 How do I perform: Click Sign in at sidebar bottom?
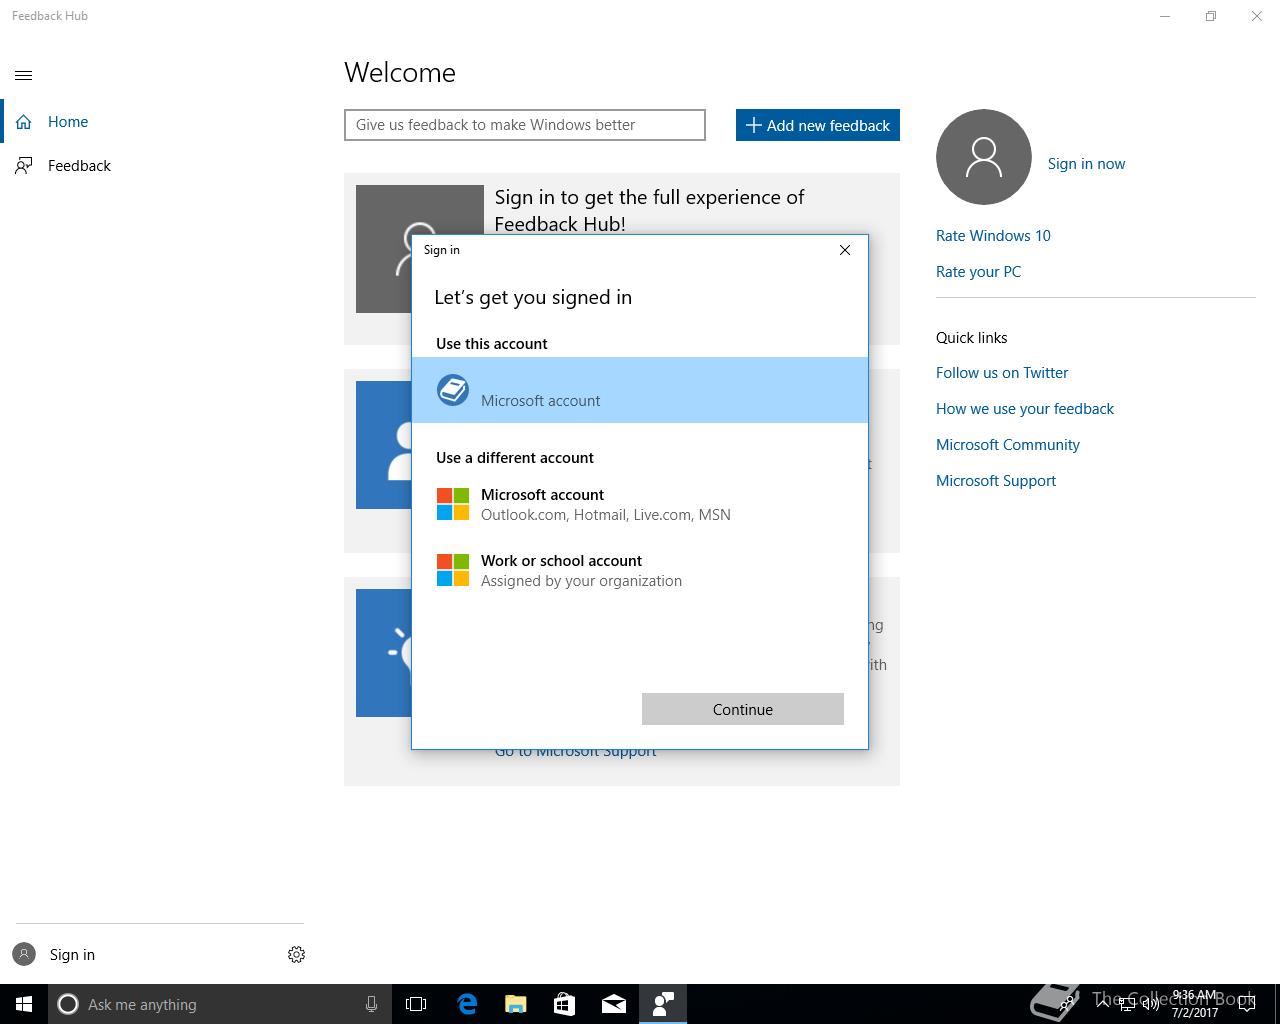(x=72, y=955)
